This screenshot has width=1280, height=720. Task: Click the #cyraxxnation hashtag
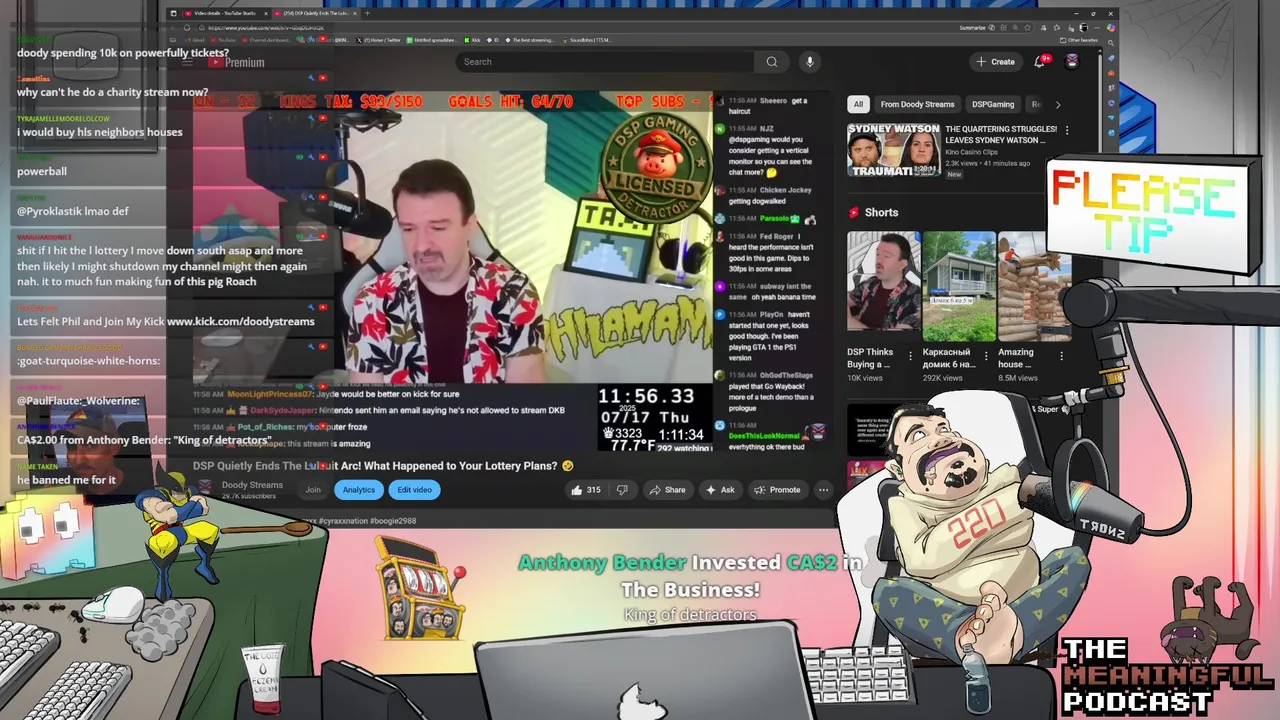click(342, 521)
